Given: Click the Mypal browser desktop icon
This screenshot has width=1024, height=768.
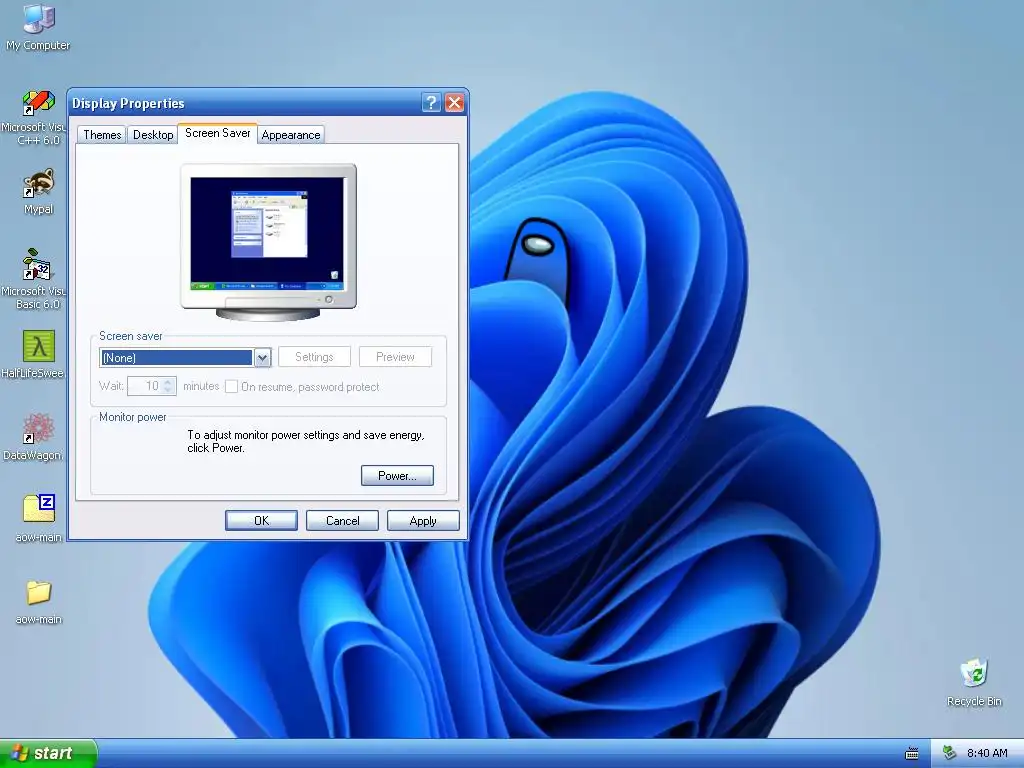Looking at the screenshot, I should point(39,191).
